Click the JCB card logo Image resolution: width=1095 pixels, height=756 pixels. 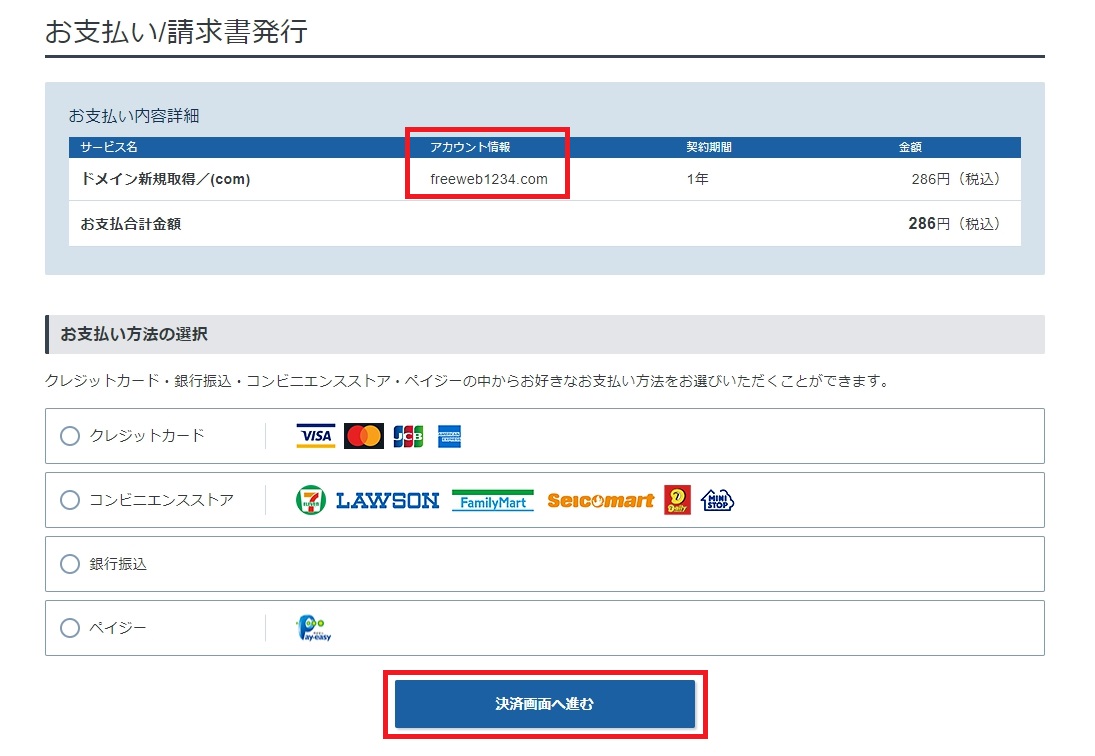(408, 436)
